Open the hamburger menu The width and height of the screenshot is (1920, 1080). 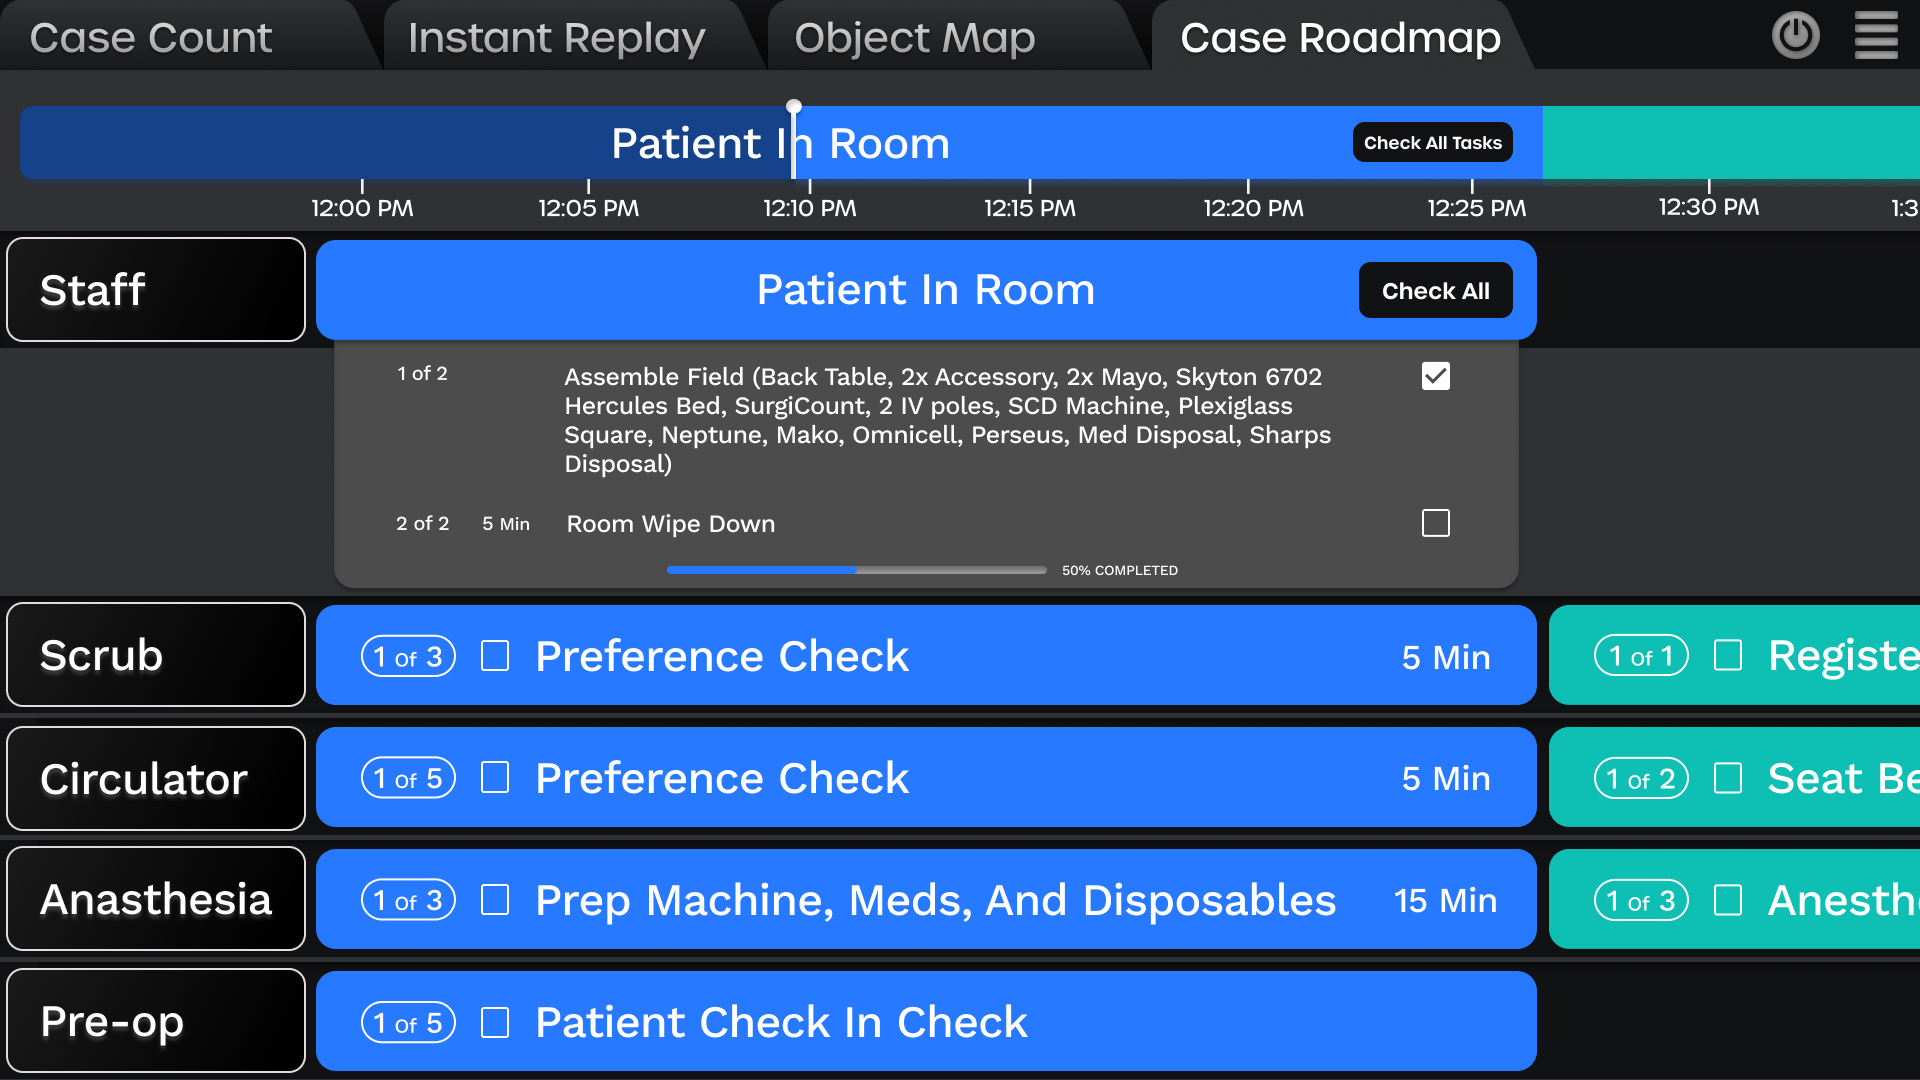[x=1876, y=35]
